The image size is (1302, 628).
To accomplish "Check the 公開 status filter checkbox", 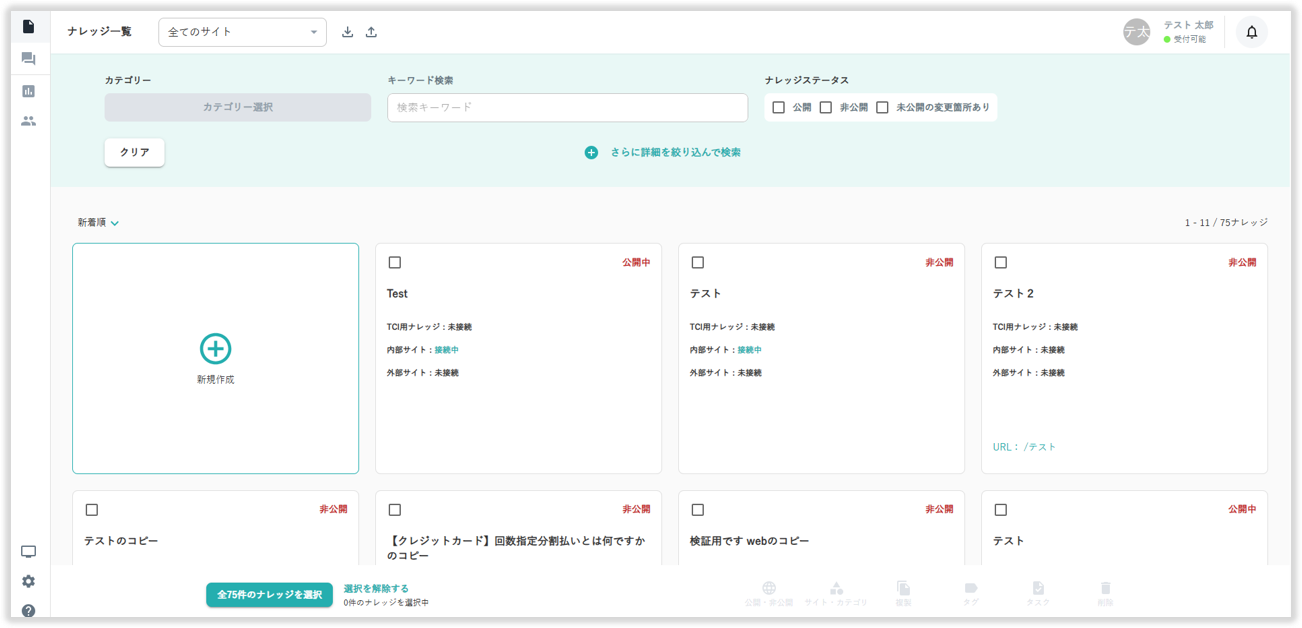I will [778, 107].
